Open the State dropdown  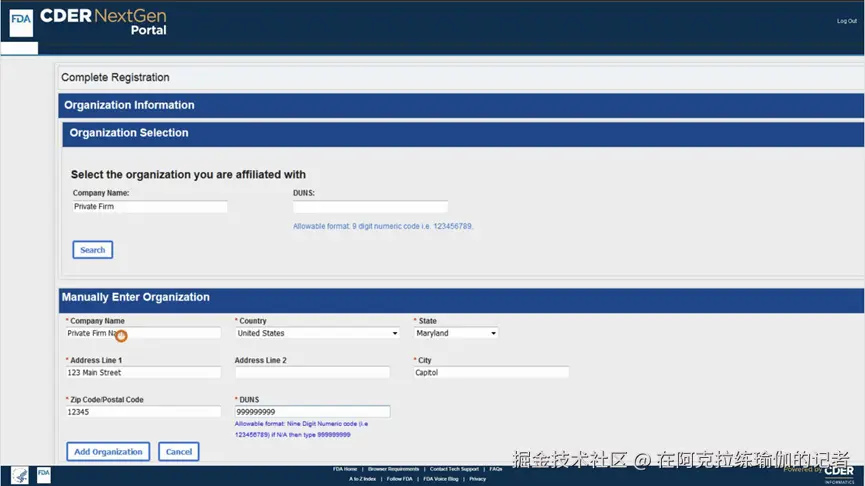click(x=456, y=333)
